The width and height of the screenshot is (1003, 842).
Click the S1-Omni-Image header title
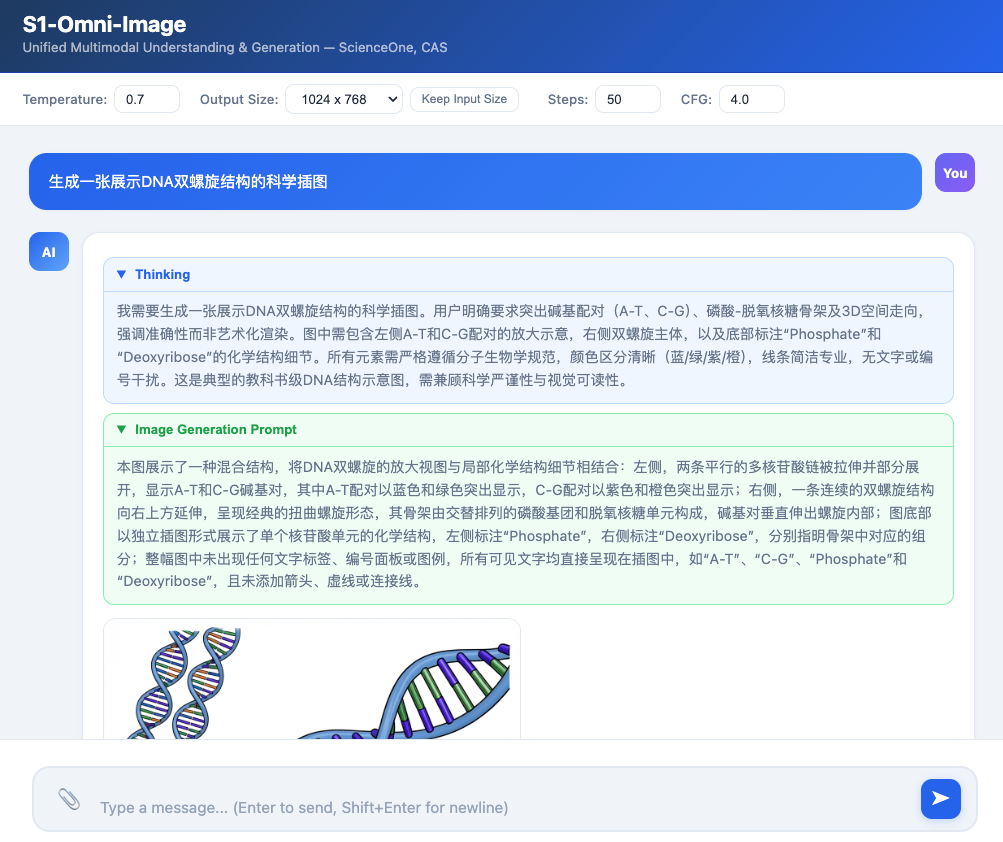click(104, 25)
